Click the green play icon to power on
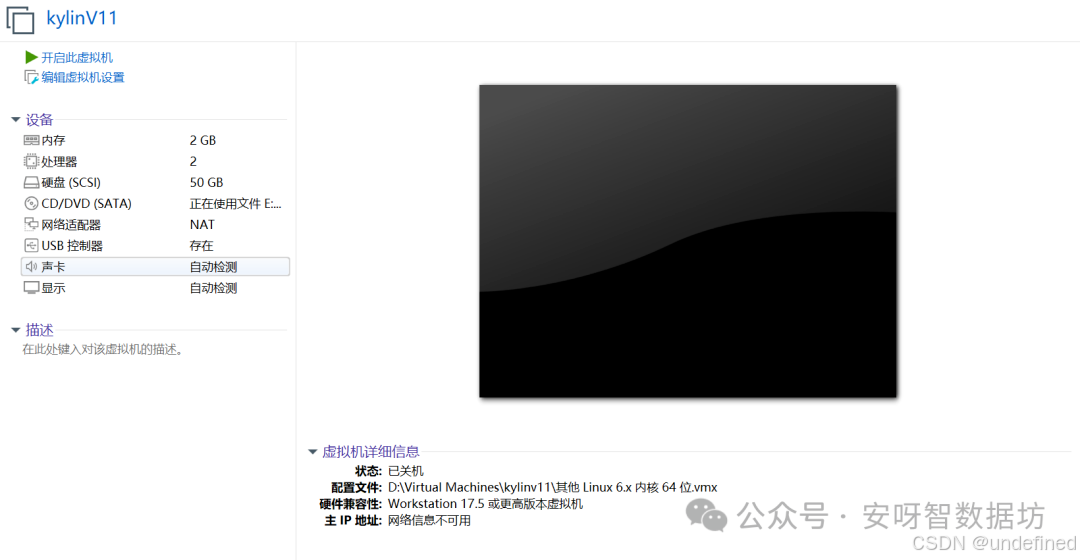This screenshot has height=560, width=1080. (x=31, y=57)
